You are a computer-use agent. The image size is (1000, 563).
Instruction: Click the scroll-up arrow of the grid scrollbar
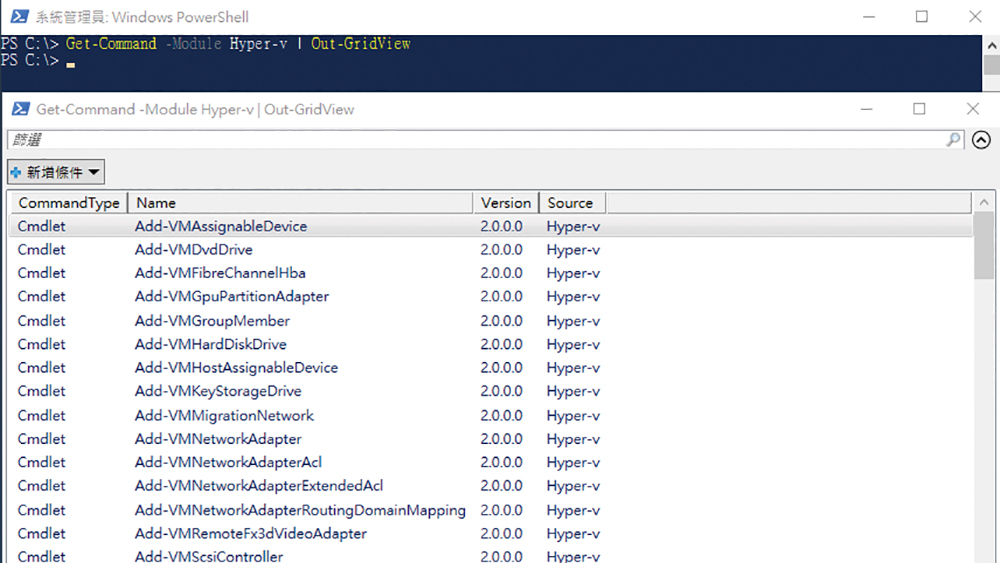984,202
